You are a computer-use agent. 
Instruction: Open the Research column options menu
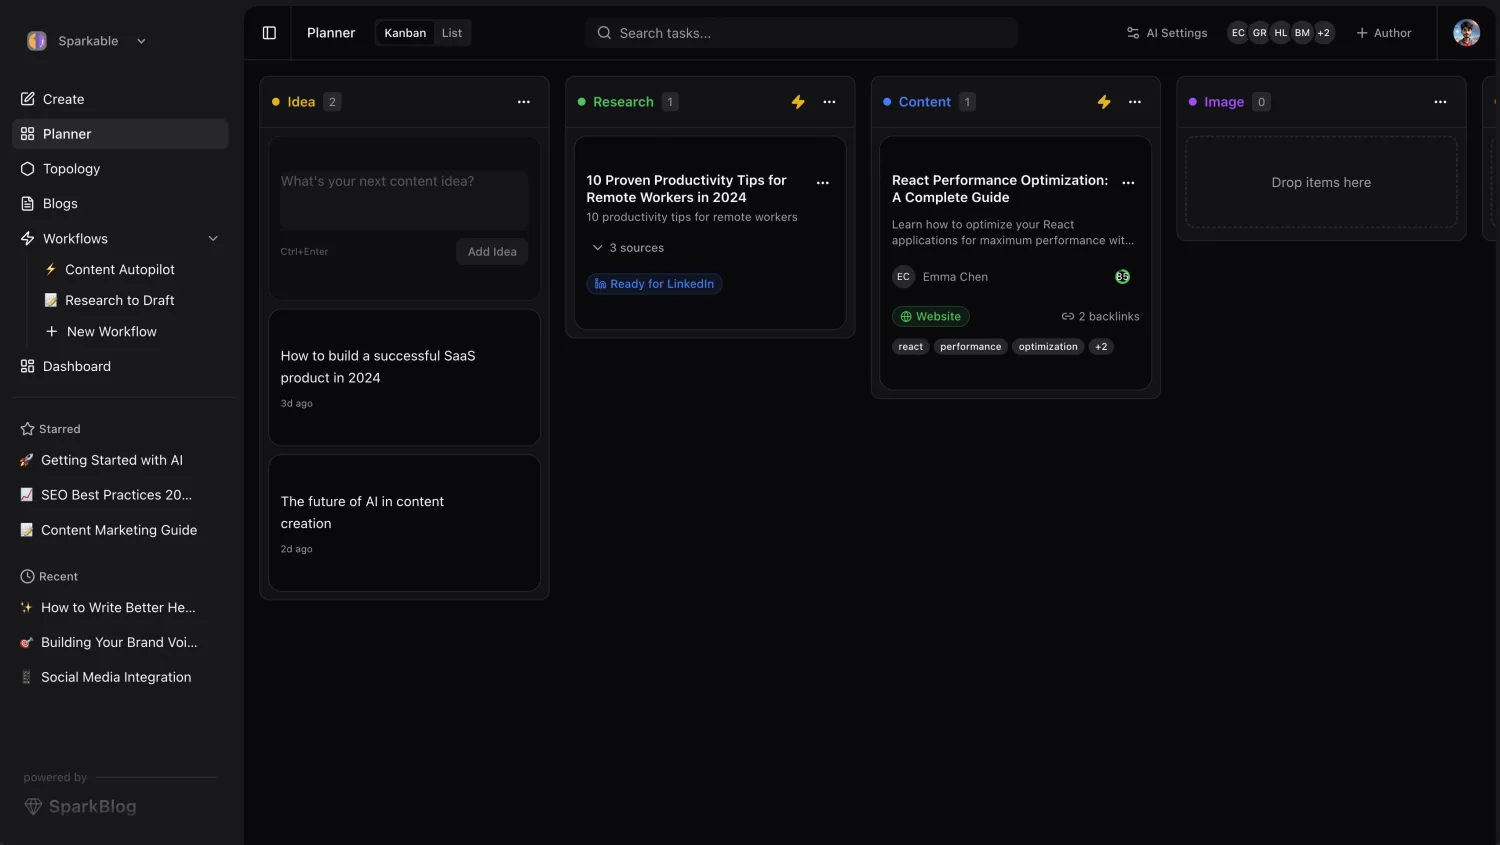(829, 102)
